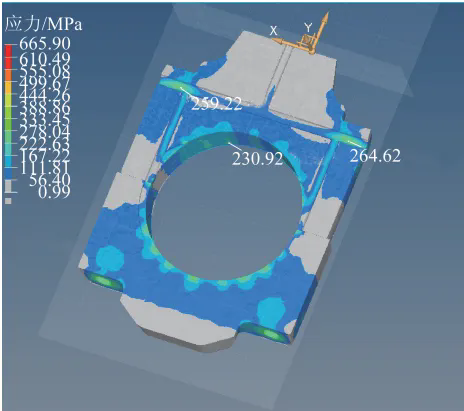Select the red 665.90 legend swatch
Image resolution: width=464 pixels, height=411 pixels.
[8, 51]
